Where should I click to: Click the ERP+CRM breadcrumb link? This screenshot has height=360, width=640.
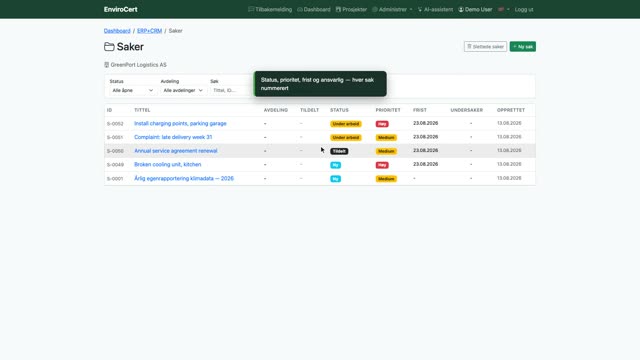pyautogui.click(x=149, y=31)
